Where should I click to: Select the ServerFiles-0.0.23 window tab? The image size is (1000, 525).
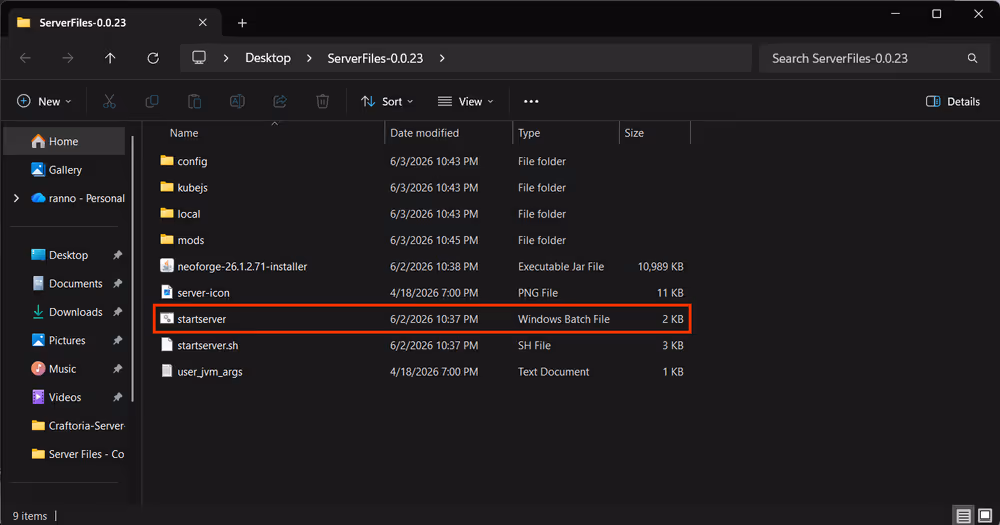coord(115,23)
